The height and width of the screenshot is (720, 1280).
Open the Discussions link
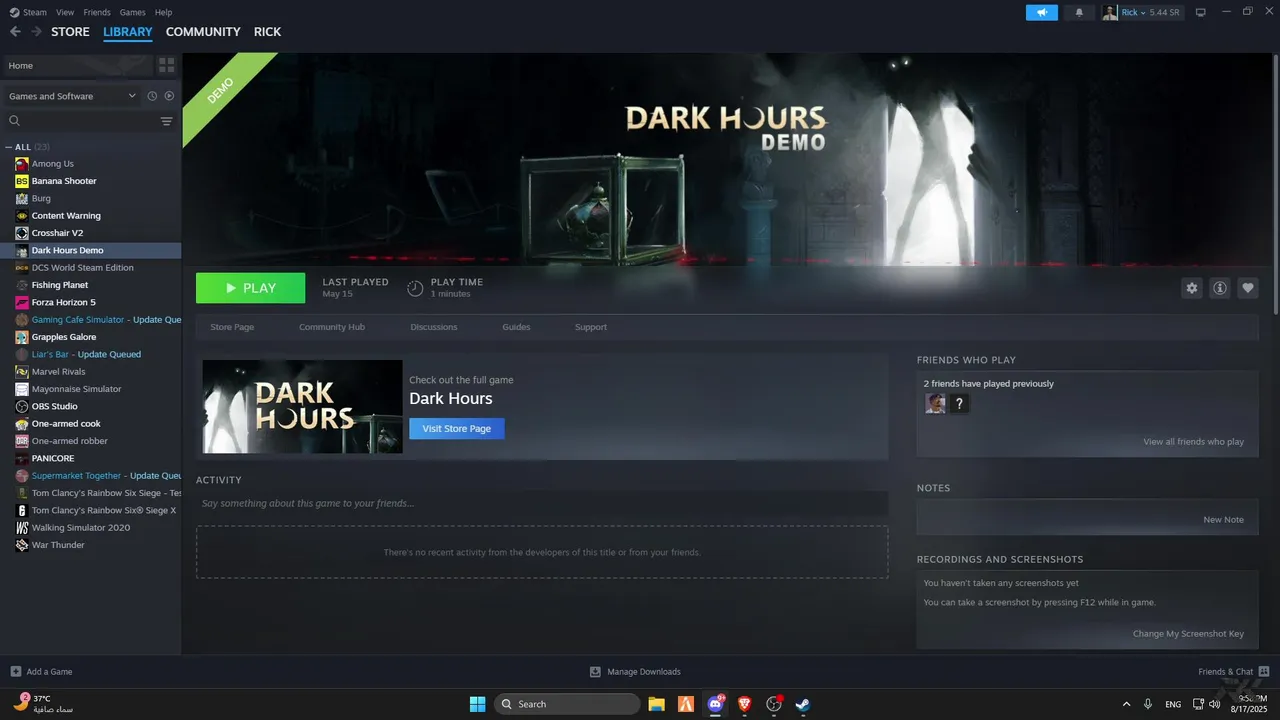click(434, 327)
